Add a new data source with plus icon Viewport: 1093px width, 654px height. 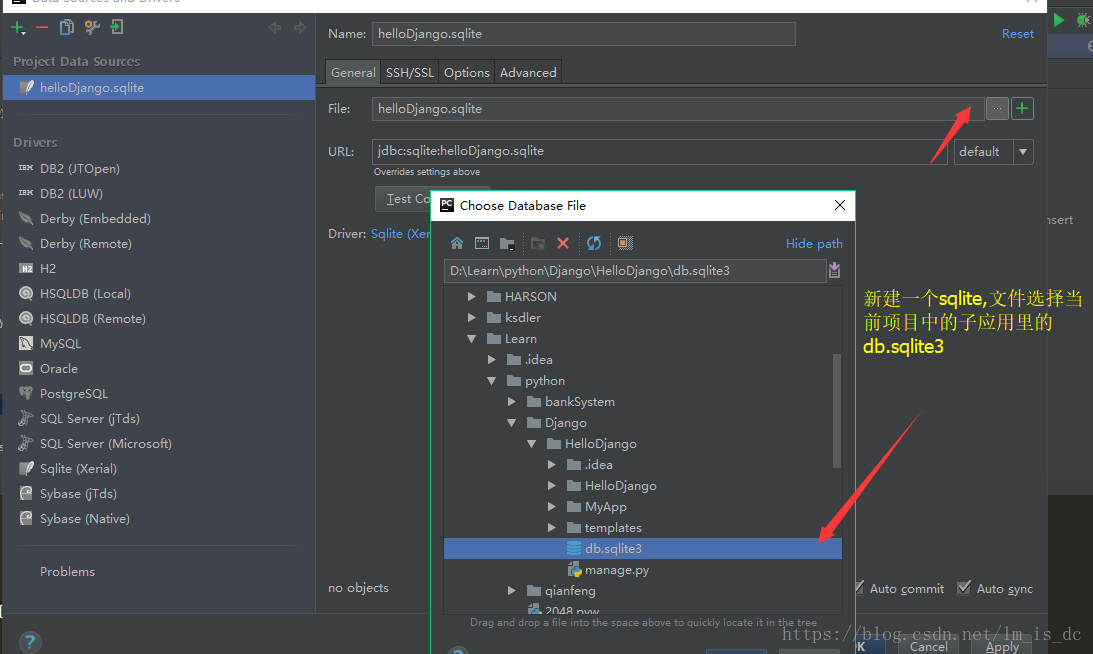click(17, 28)
